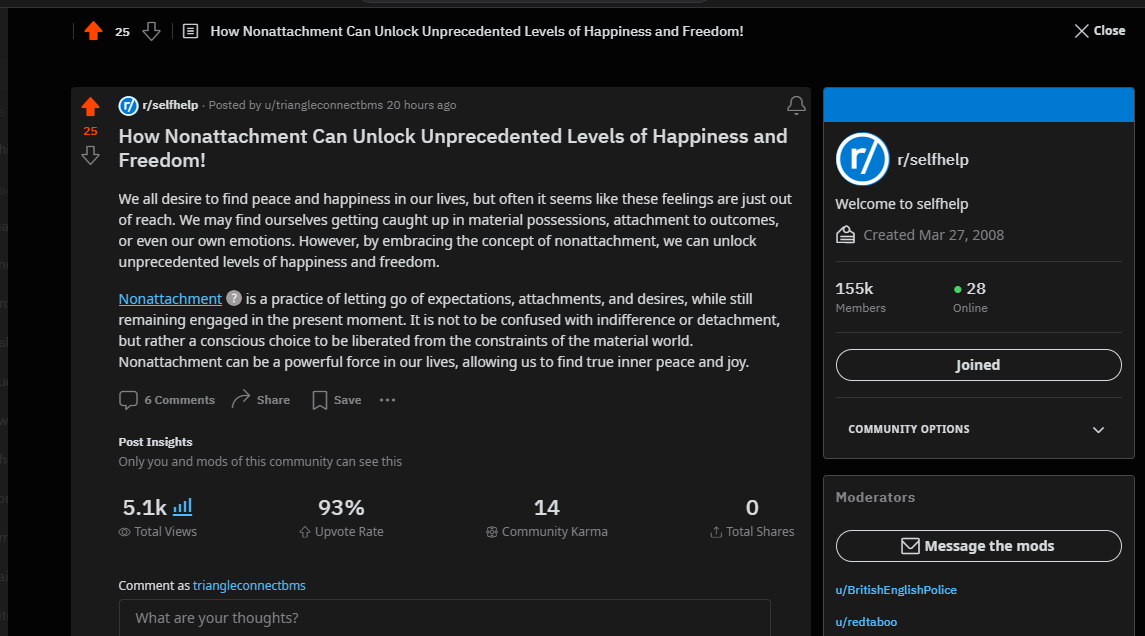Click the Moderators heading

point(875,497)
